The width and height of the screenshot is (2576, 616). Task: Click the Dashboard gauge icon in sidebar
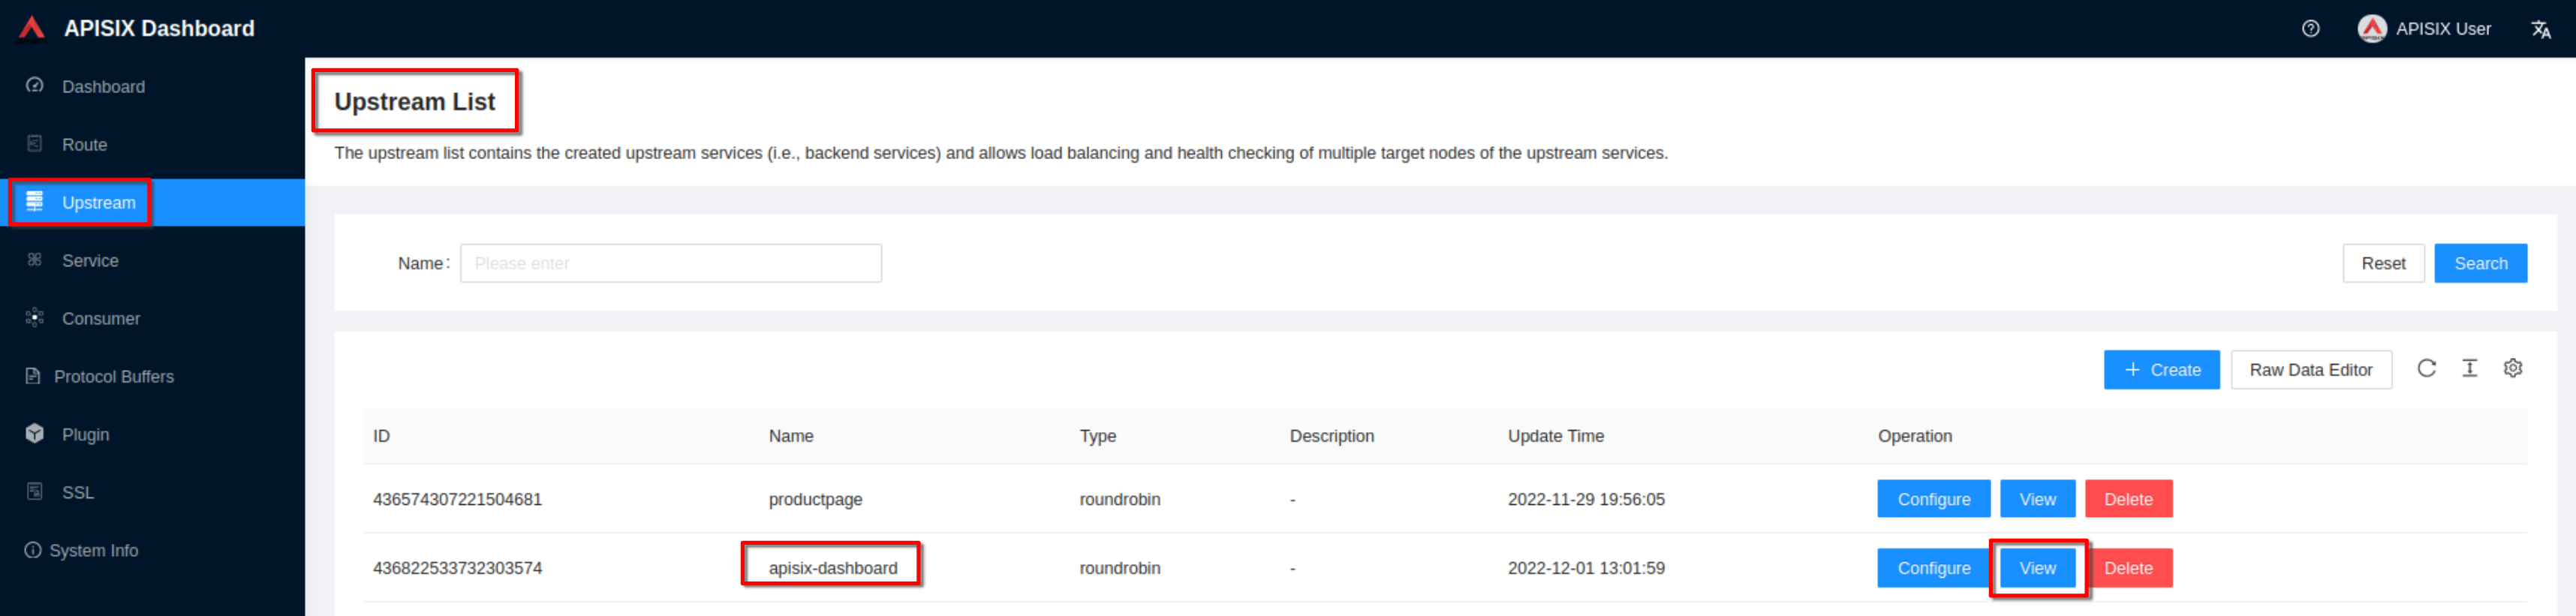pos(35,86)
